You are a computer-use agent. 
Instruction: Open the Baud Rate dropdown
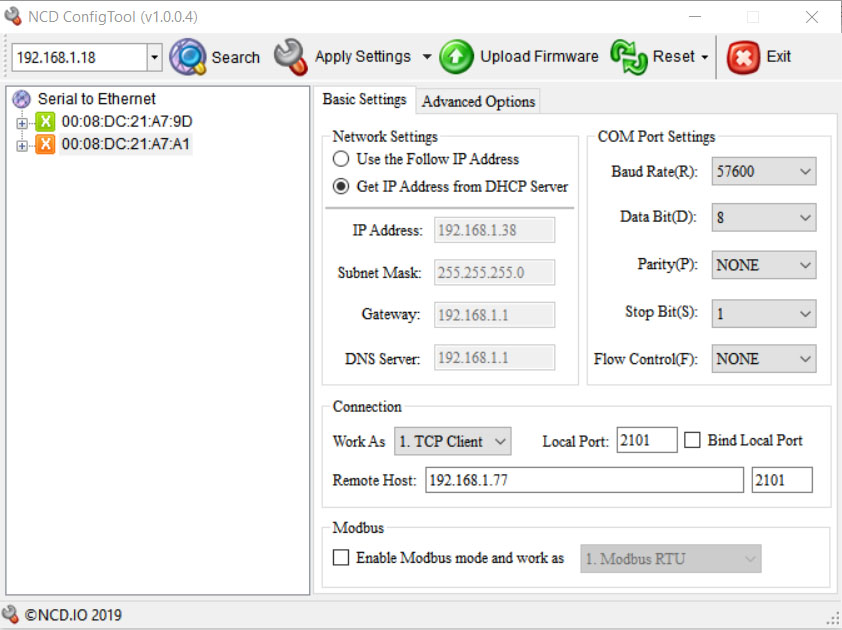[764, 171]
